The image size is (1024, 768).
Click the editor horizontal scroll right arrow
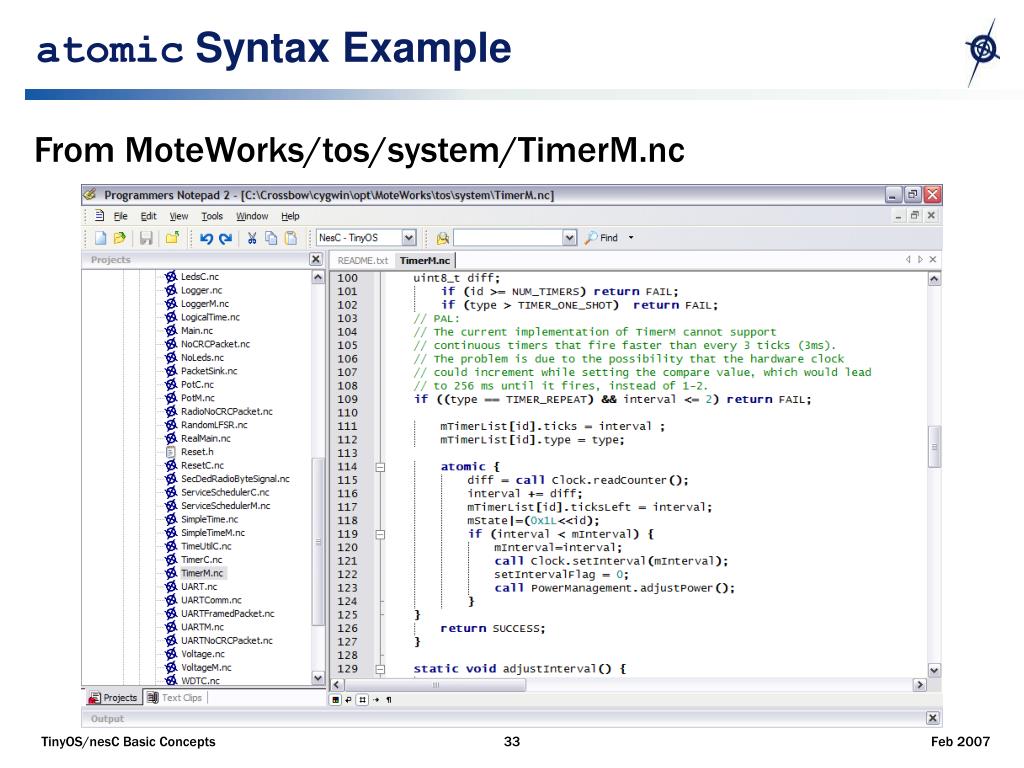click(x=920, y=685)
